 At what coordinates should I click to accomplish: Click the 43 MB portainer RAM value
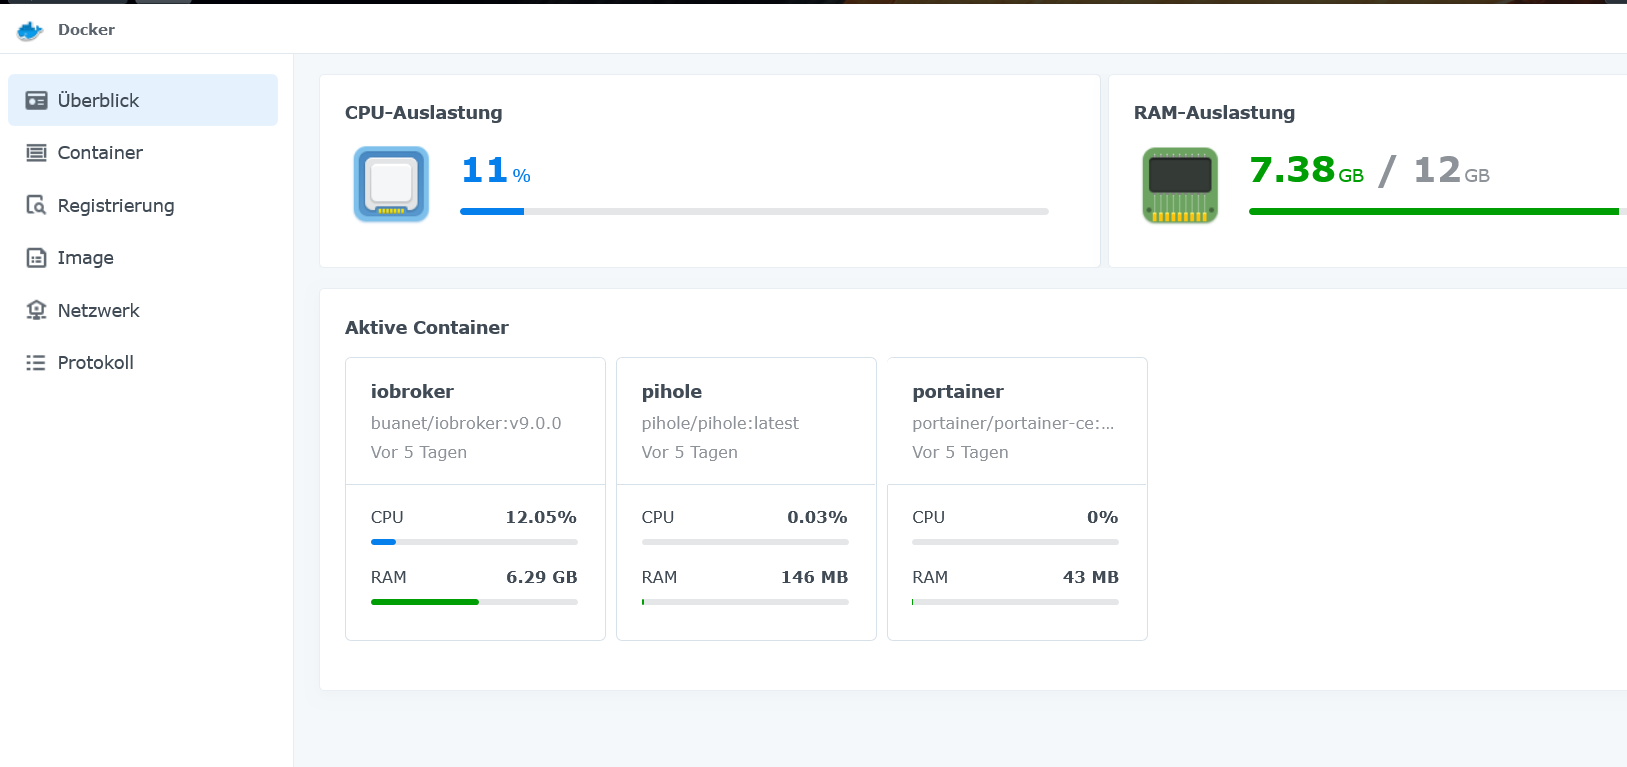pos(1091,577)
